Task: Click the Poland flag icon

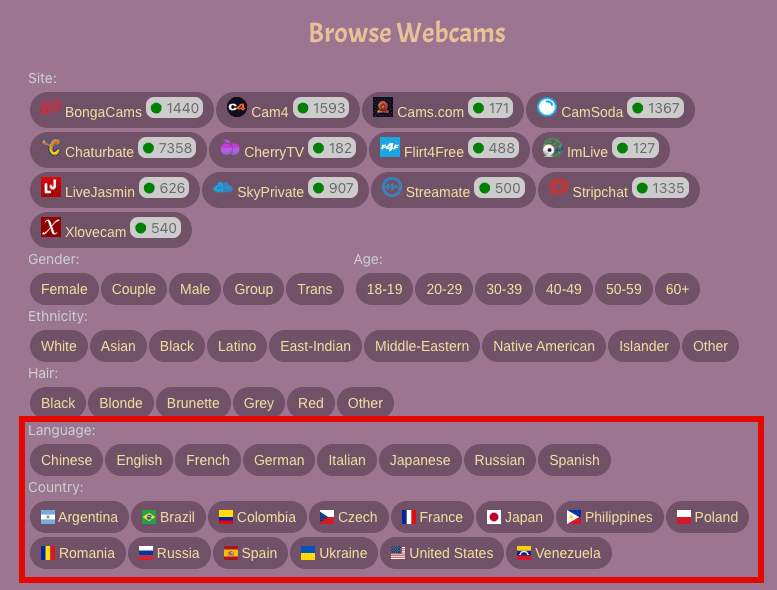Action: pos(684,517)
